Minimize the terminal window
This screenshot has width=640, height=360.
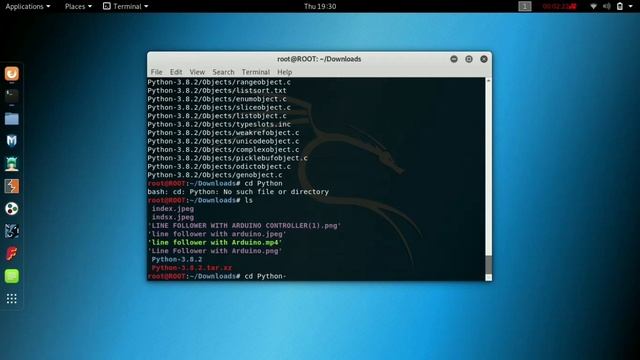pos(454,59)
